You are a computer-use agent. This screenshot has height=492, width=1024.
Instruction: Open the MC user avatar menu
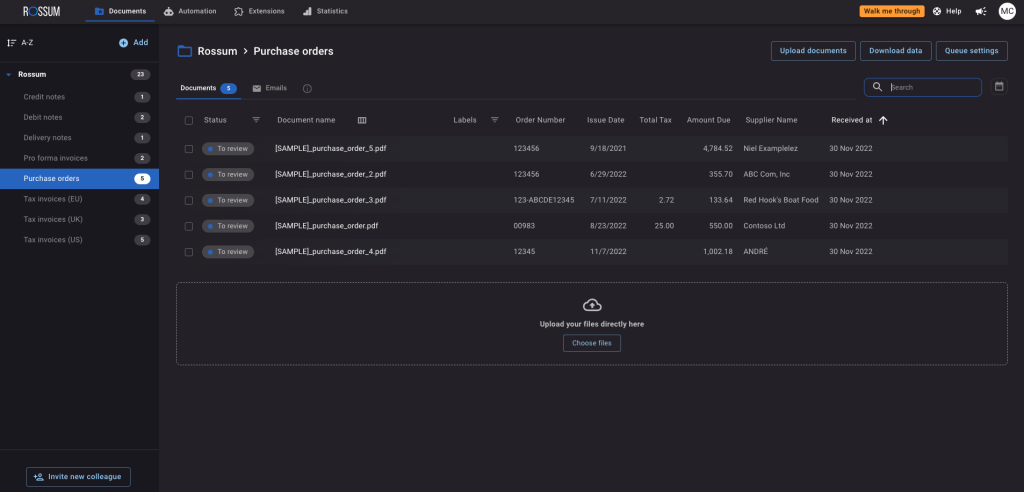click(x=1006, y=11)
